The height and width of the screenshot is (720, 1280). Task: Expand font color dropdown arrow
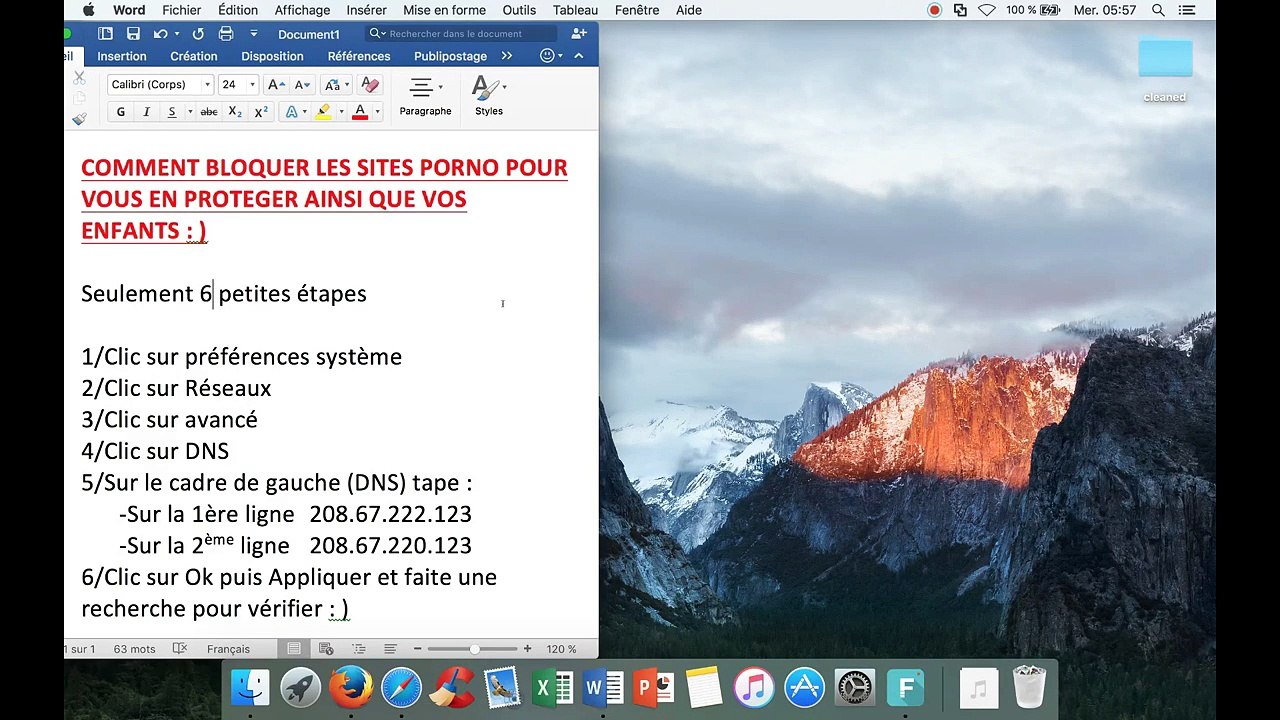click(377, 112)
